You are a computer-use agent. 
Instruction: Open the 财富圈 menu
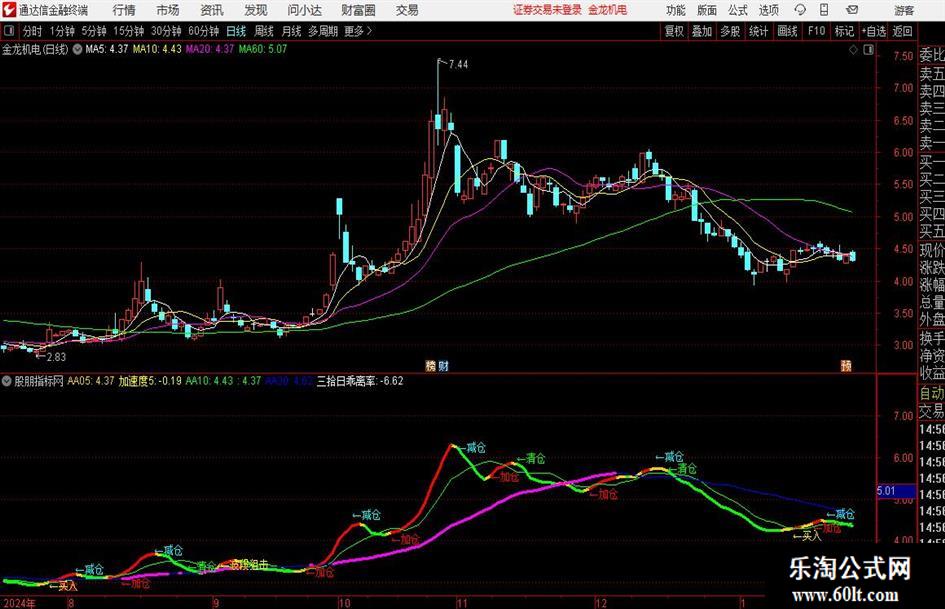point(358,10)
